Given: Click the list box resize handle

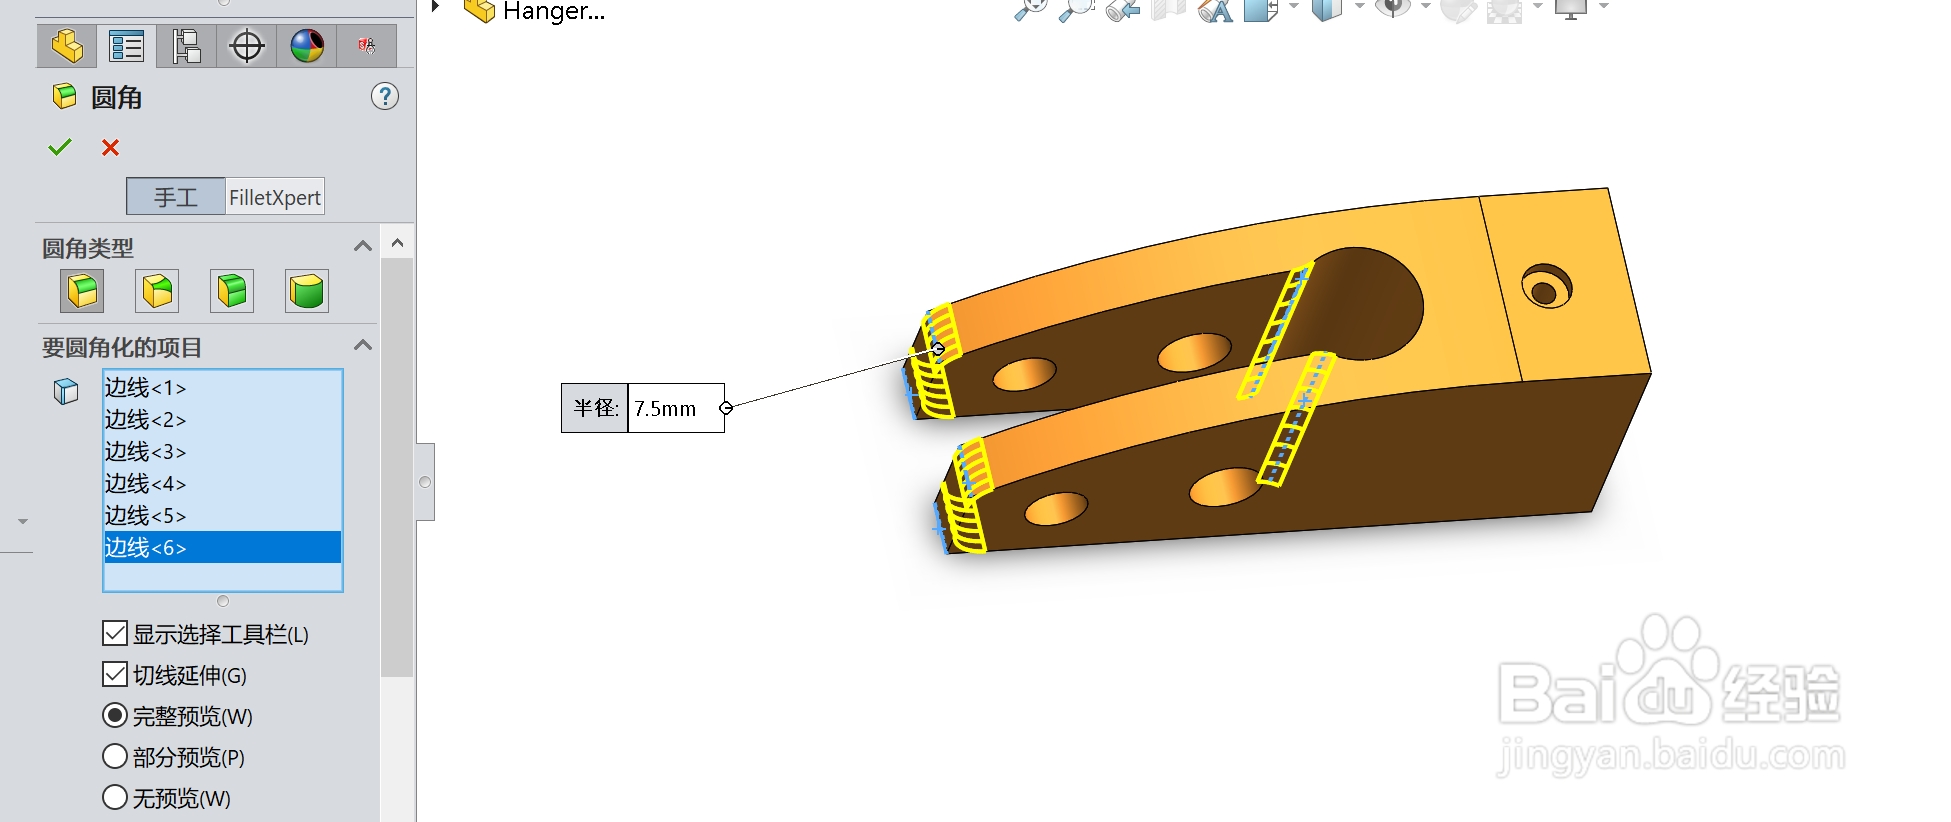Looking at the screenshot, I should pos(223,601).
